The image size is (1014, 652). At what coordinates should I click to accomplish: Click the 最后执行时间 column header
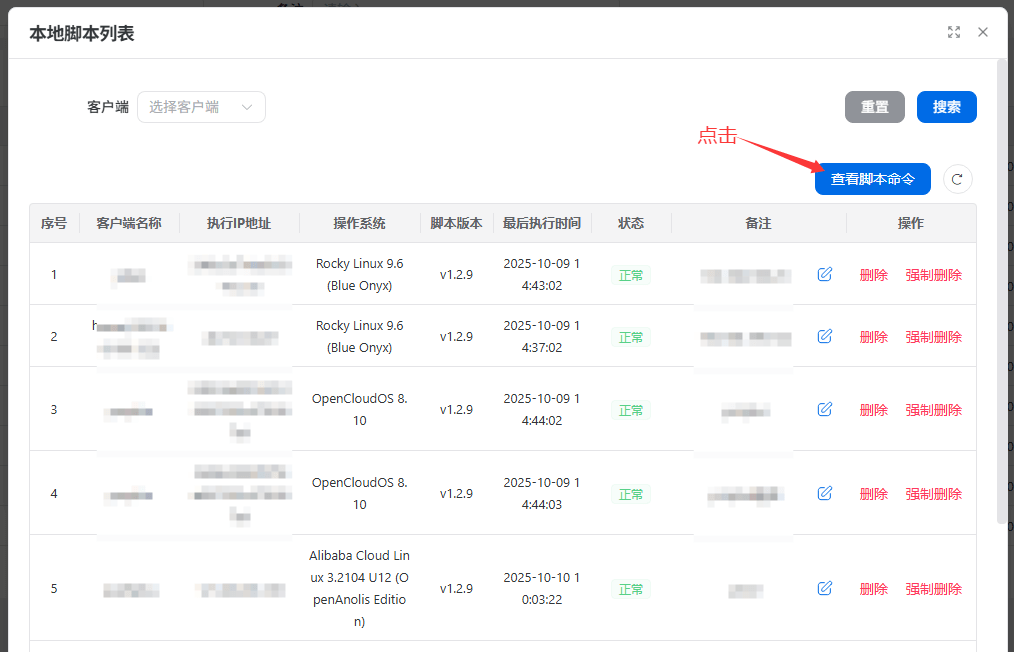(x=541, y=223)
